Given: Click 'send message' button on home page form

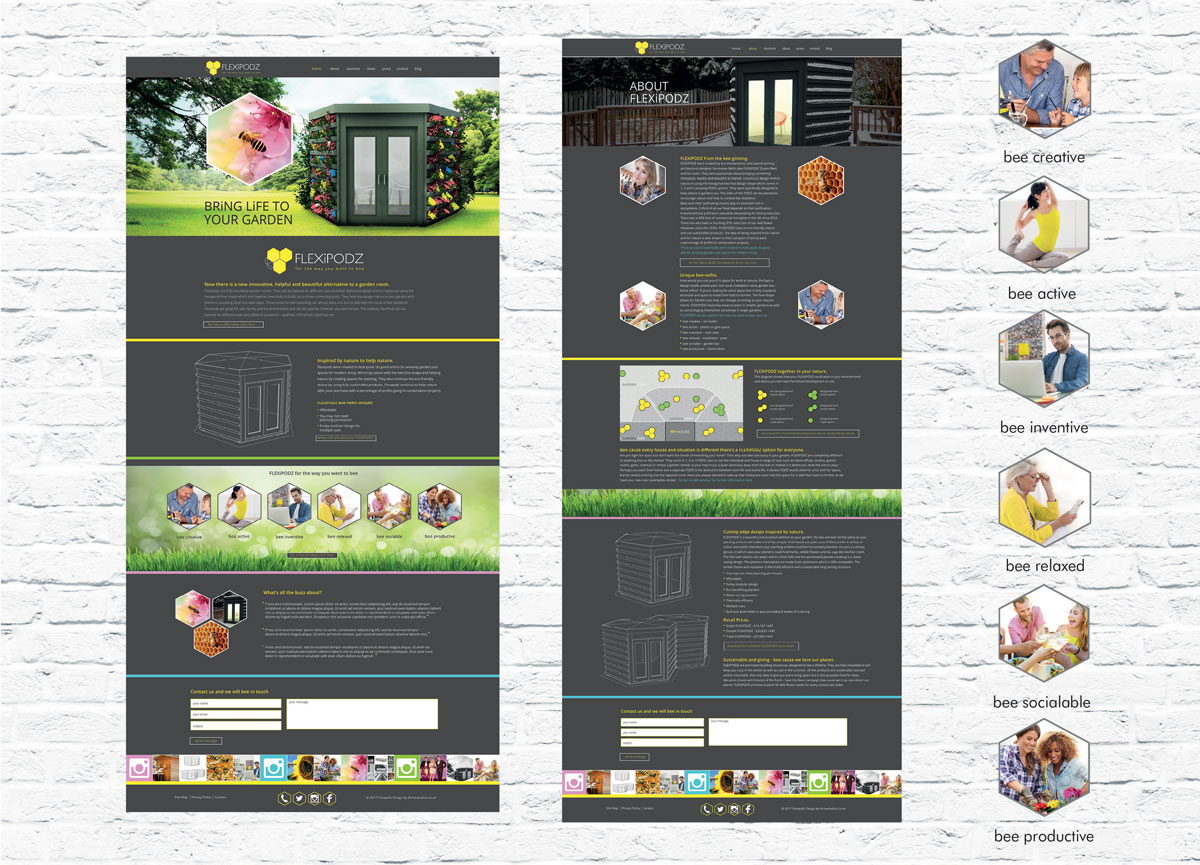Looking at the screenshot, I should (x=206, y=741).
